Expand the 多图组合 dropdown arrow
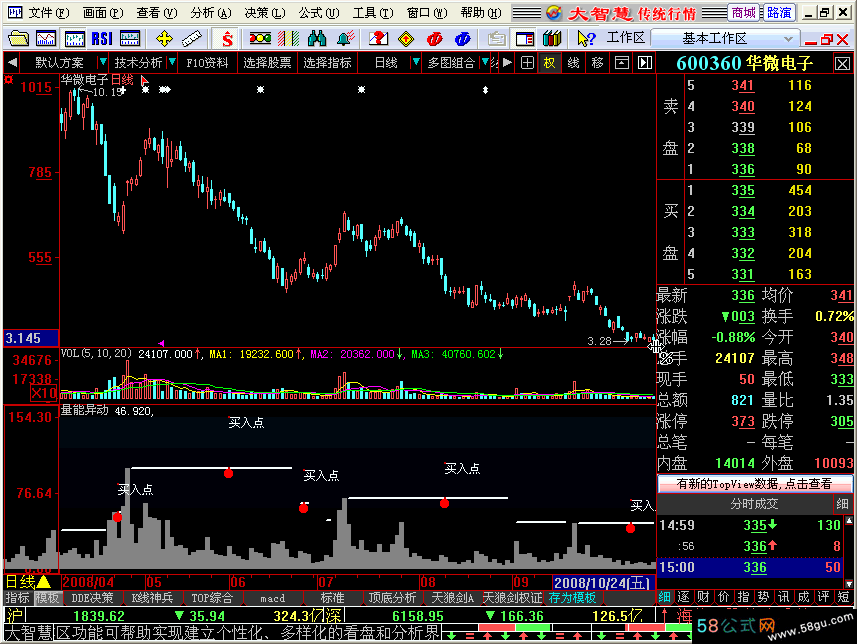The height and width of the screenshot is (644, 857). click(x=485, y=63)
